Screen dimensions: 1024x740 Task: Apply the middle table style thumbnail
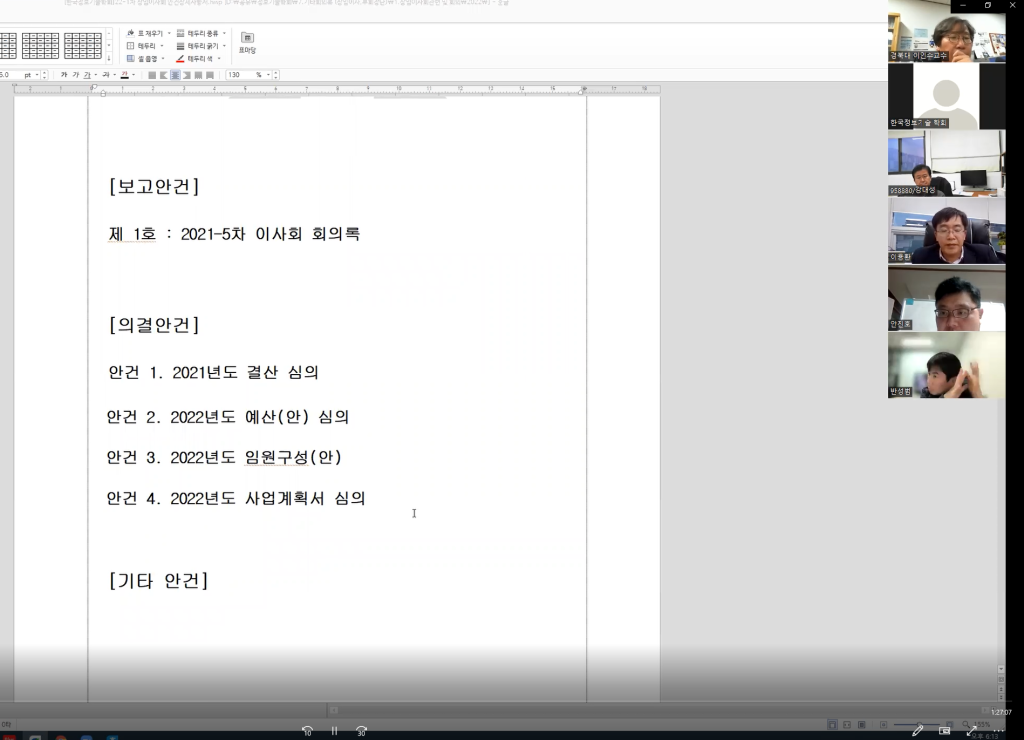[40, 46]
